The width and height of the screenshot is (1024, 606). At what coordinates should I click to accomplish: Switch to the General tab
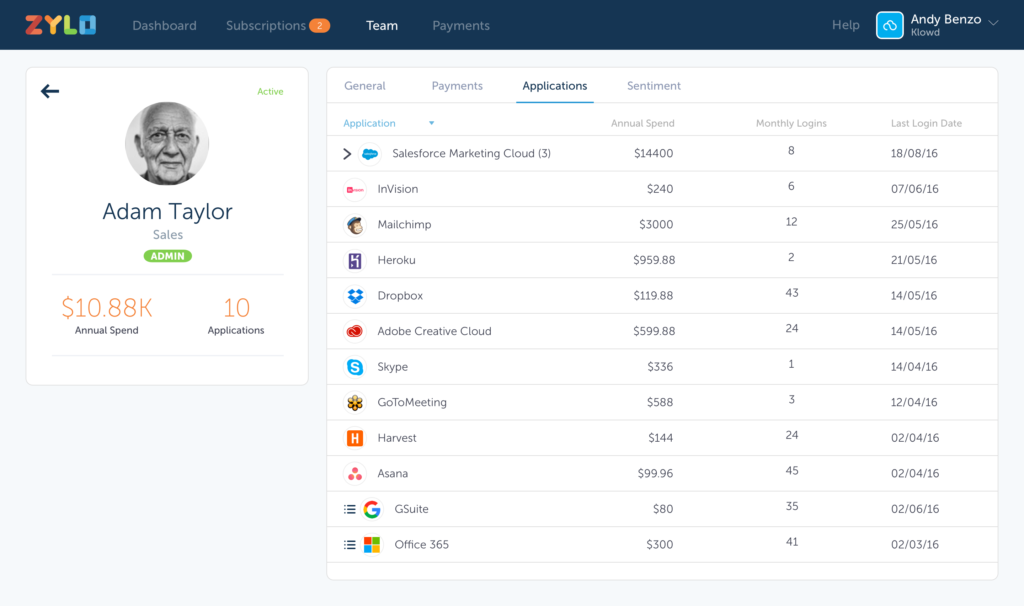pos(364,86)
